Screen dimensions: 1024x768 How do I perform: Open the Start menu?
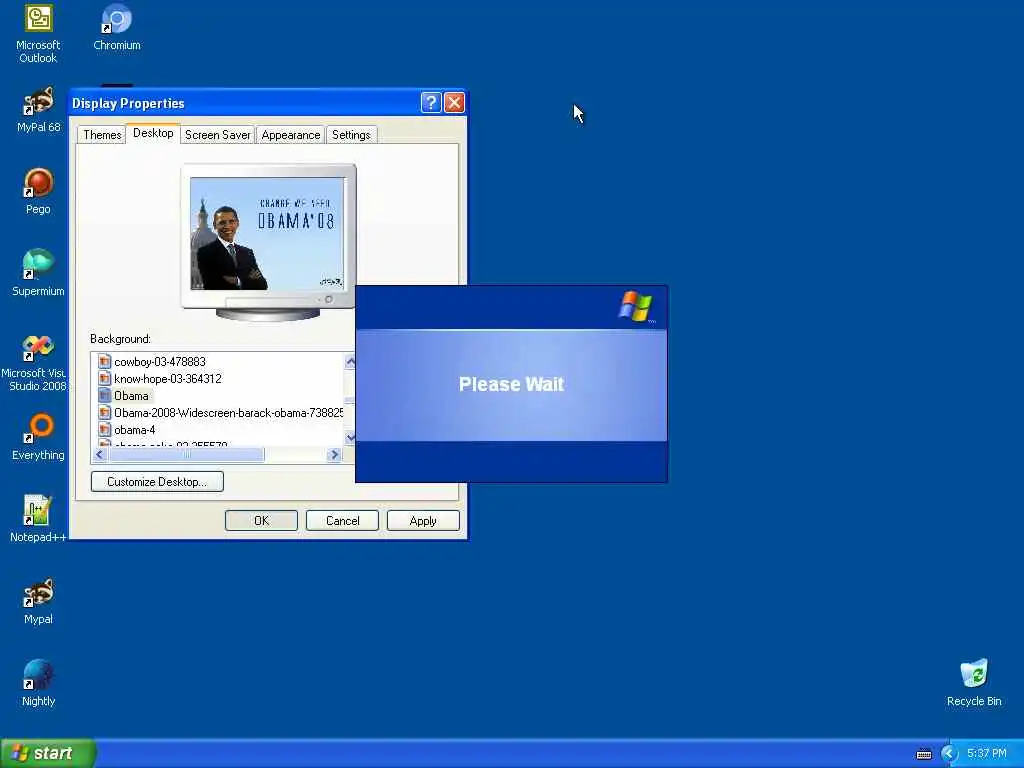(x=48, y=753)
